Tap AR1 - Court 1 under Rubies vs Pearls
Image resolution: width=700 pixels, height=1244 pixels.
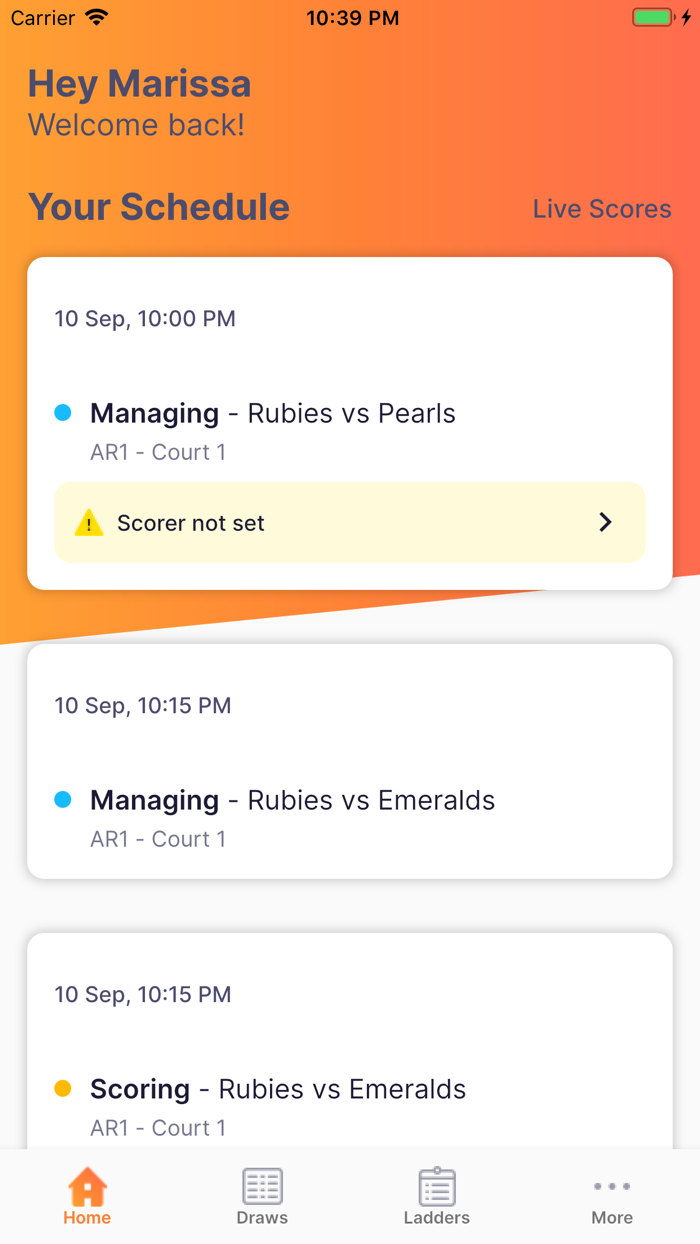tap(157, 452)
